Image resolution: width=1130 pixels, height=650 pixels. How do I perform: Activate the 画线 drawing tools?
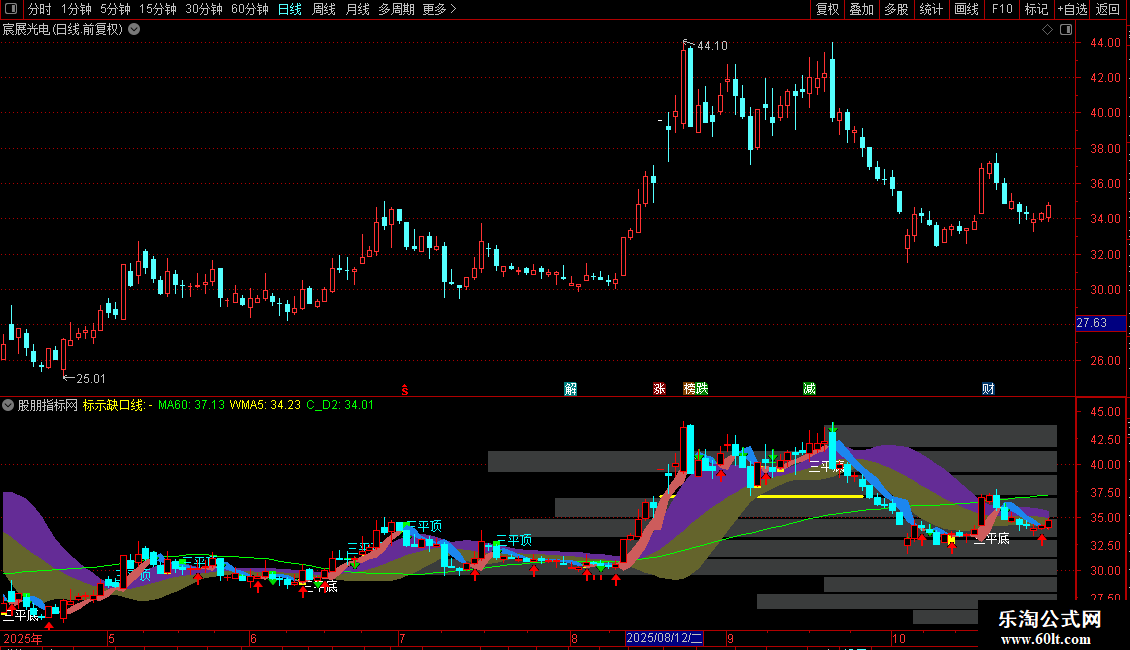pos(966,9)
